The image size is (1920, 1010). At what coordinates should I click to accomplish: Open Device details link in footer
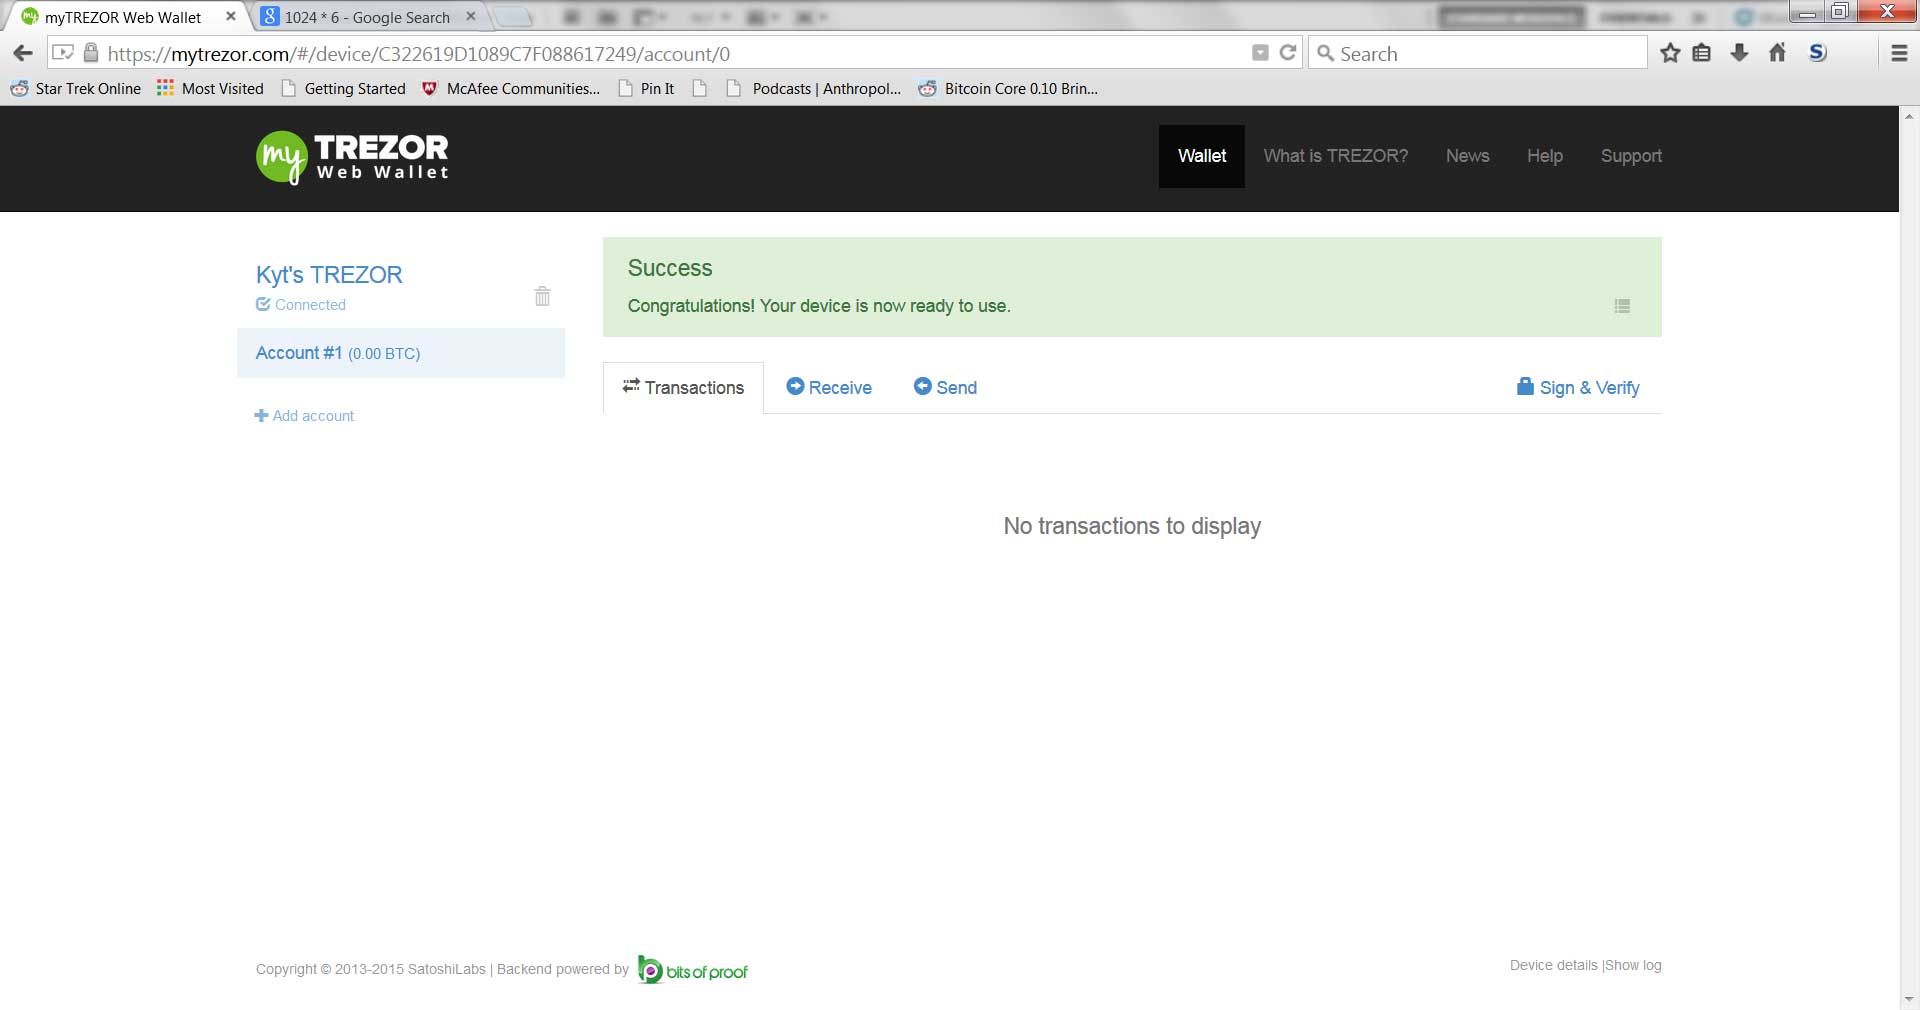point(1554,965)
